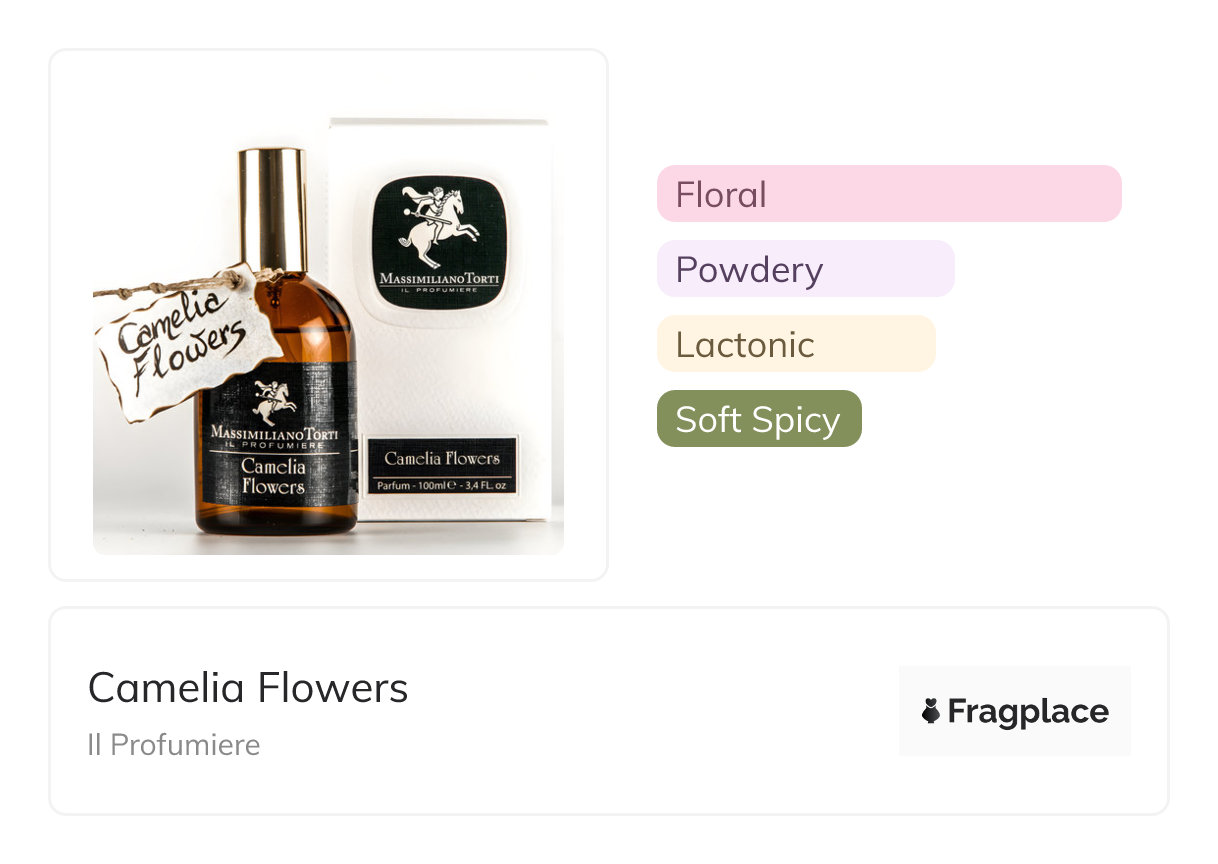This screenshot has width=1218, height=864.
Task: Click the Parfum 100ml text on box
Action: [441, 486]
